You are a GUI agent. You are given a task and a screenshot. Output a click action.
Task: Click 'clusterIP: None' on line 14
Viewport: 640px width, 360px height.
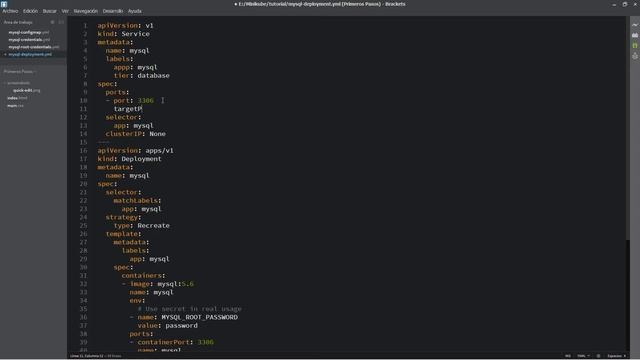[x=136, y=134]
